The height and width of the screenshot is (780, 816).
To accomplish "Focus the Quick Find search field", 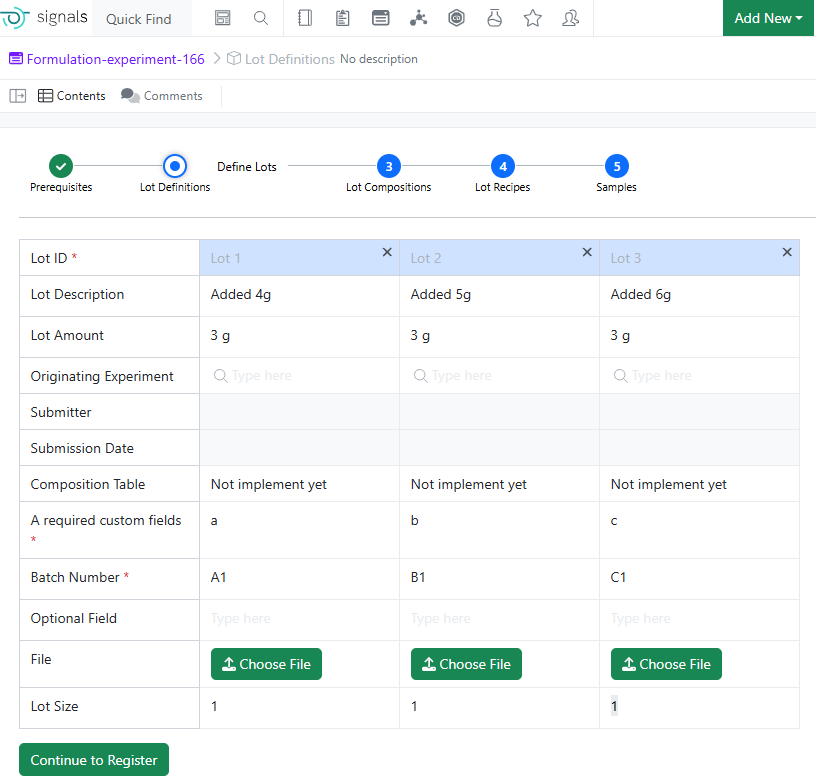I will point(142,19).
